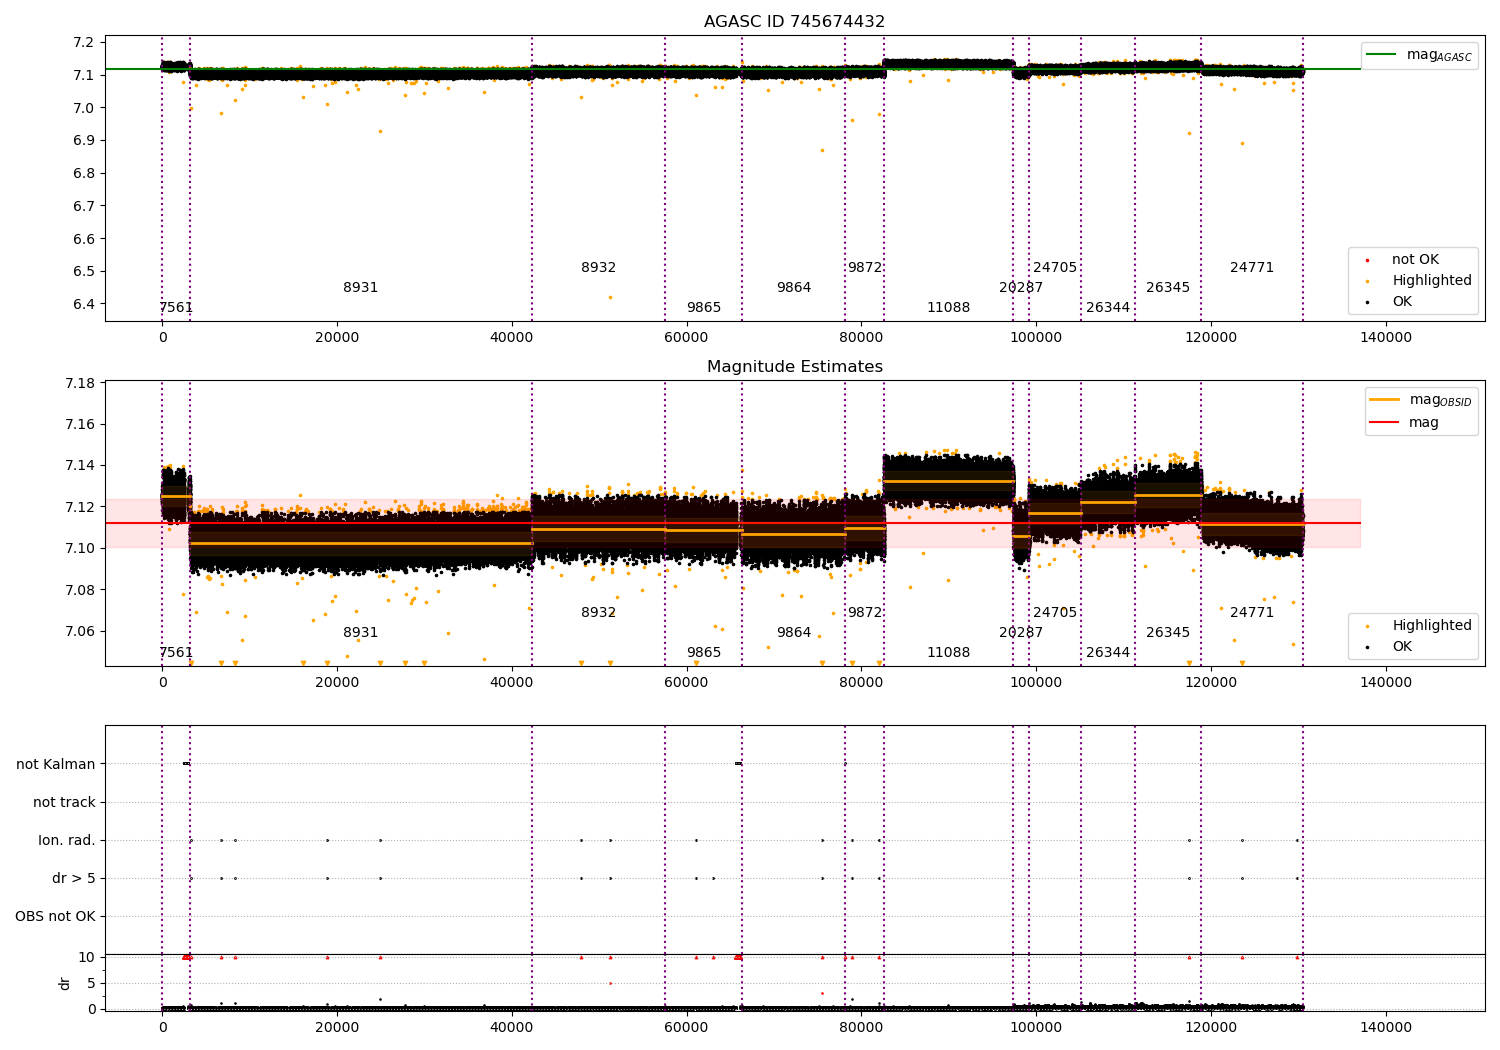Click the 7.18 y-axis tick in middle plot

pyautogui.click(x=81, y=384)
